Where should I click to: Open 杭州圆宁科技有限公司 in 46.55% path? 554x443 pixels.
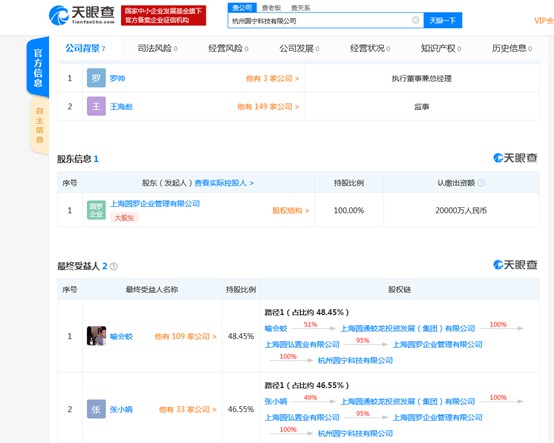coord(355,433)
